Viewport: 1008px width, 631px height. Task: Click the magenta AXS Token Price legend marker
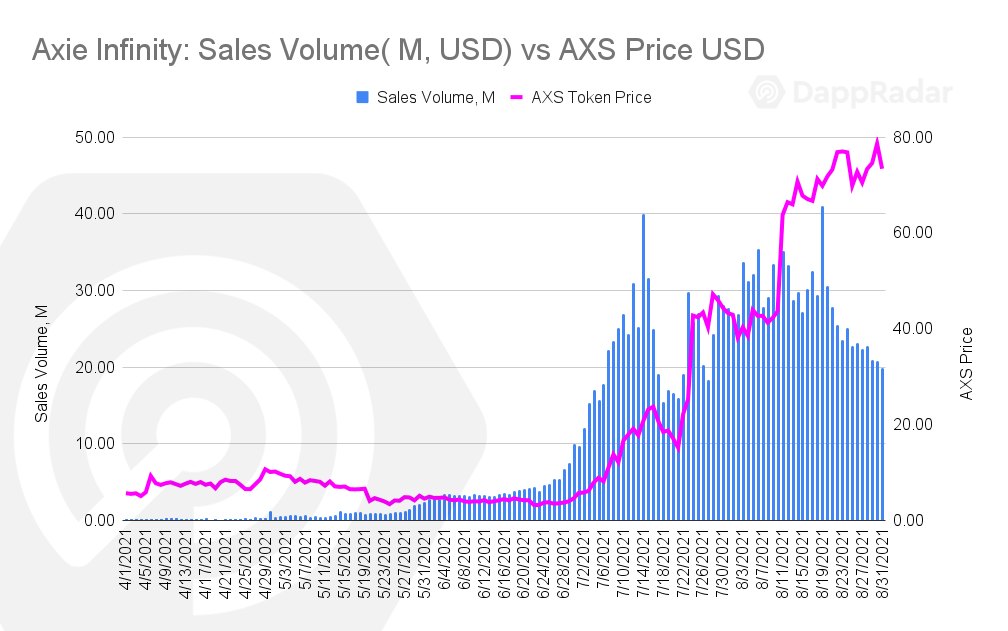pos(517,98)
